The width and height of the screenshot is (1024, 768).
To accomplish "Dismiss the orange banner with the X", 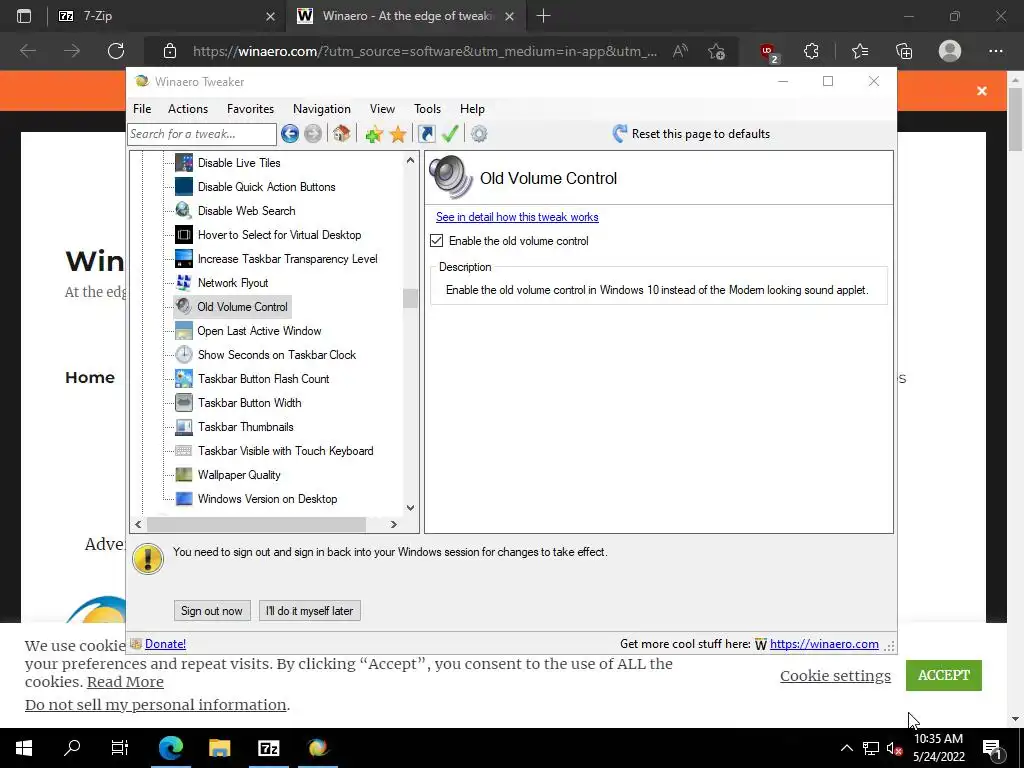I will point(982,91).
